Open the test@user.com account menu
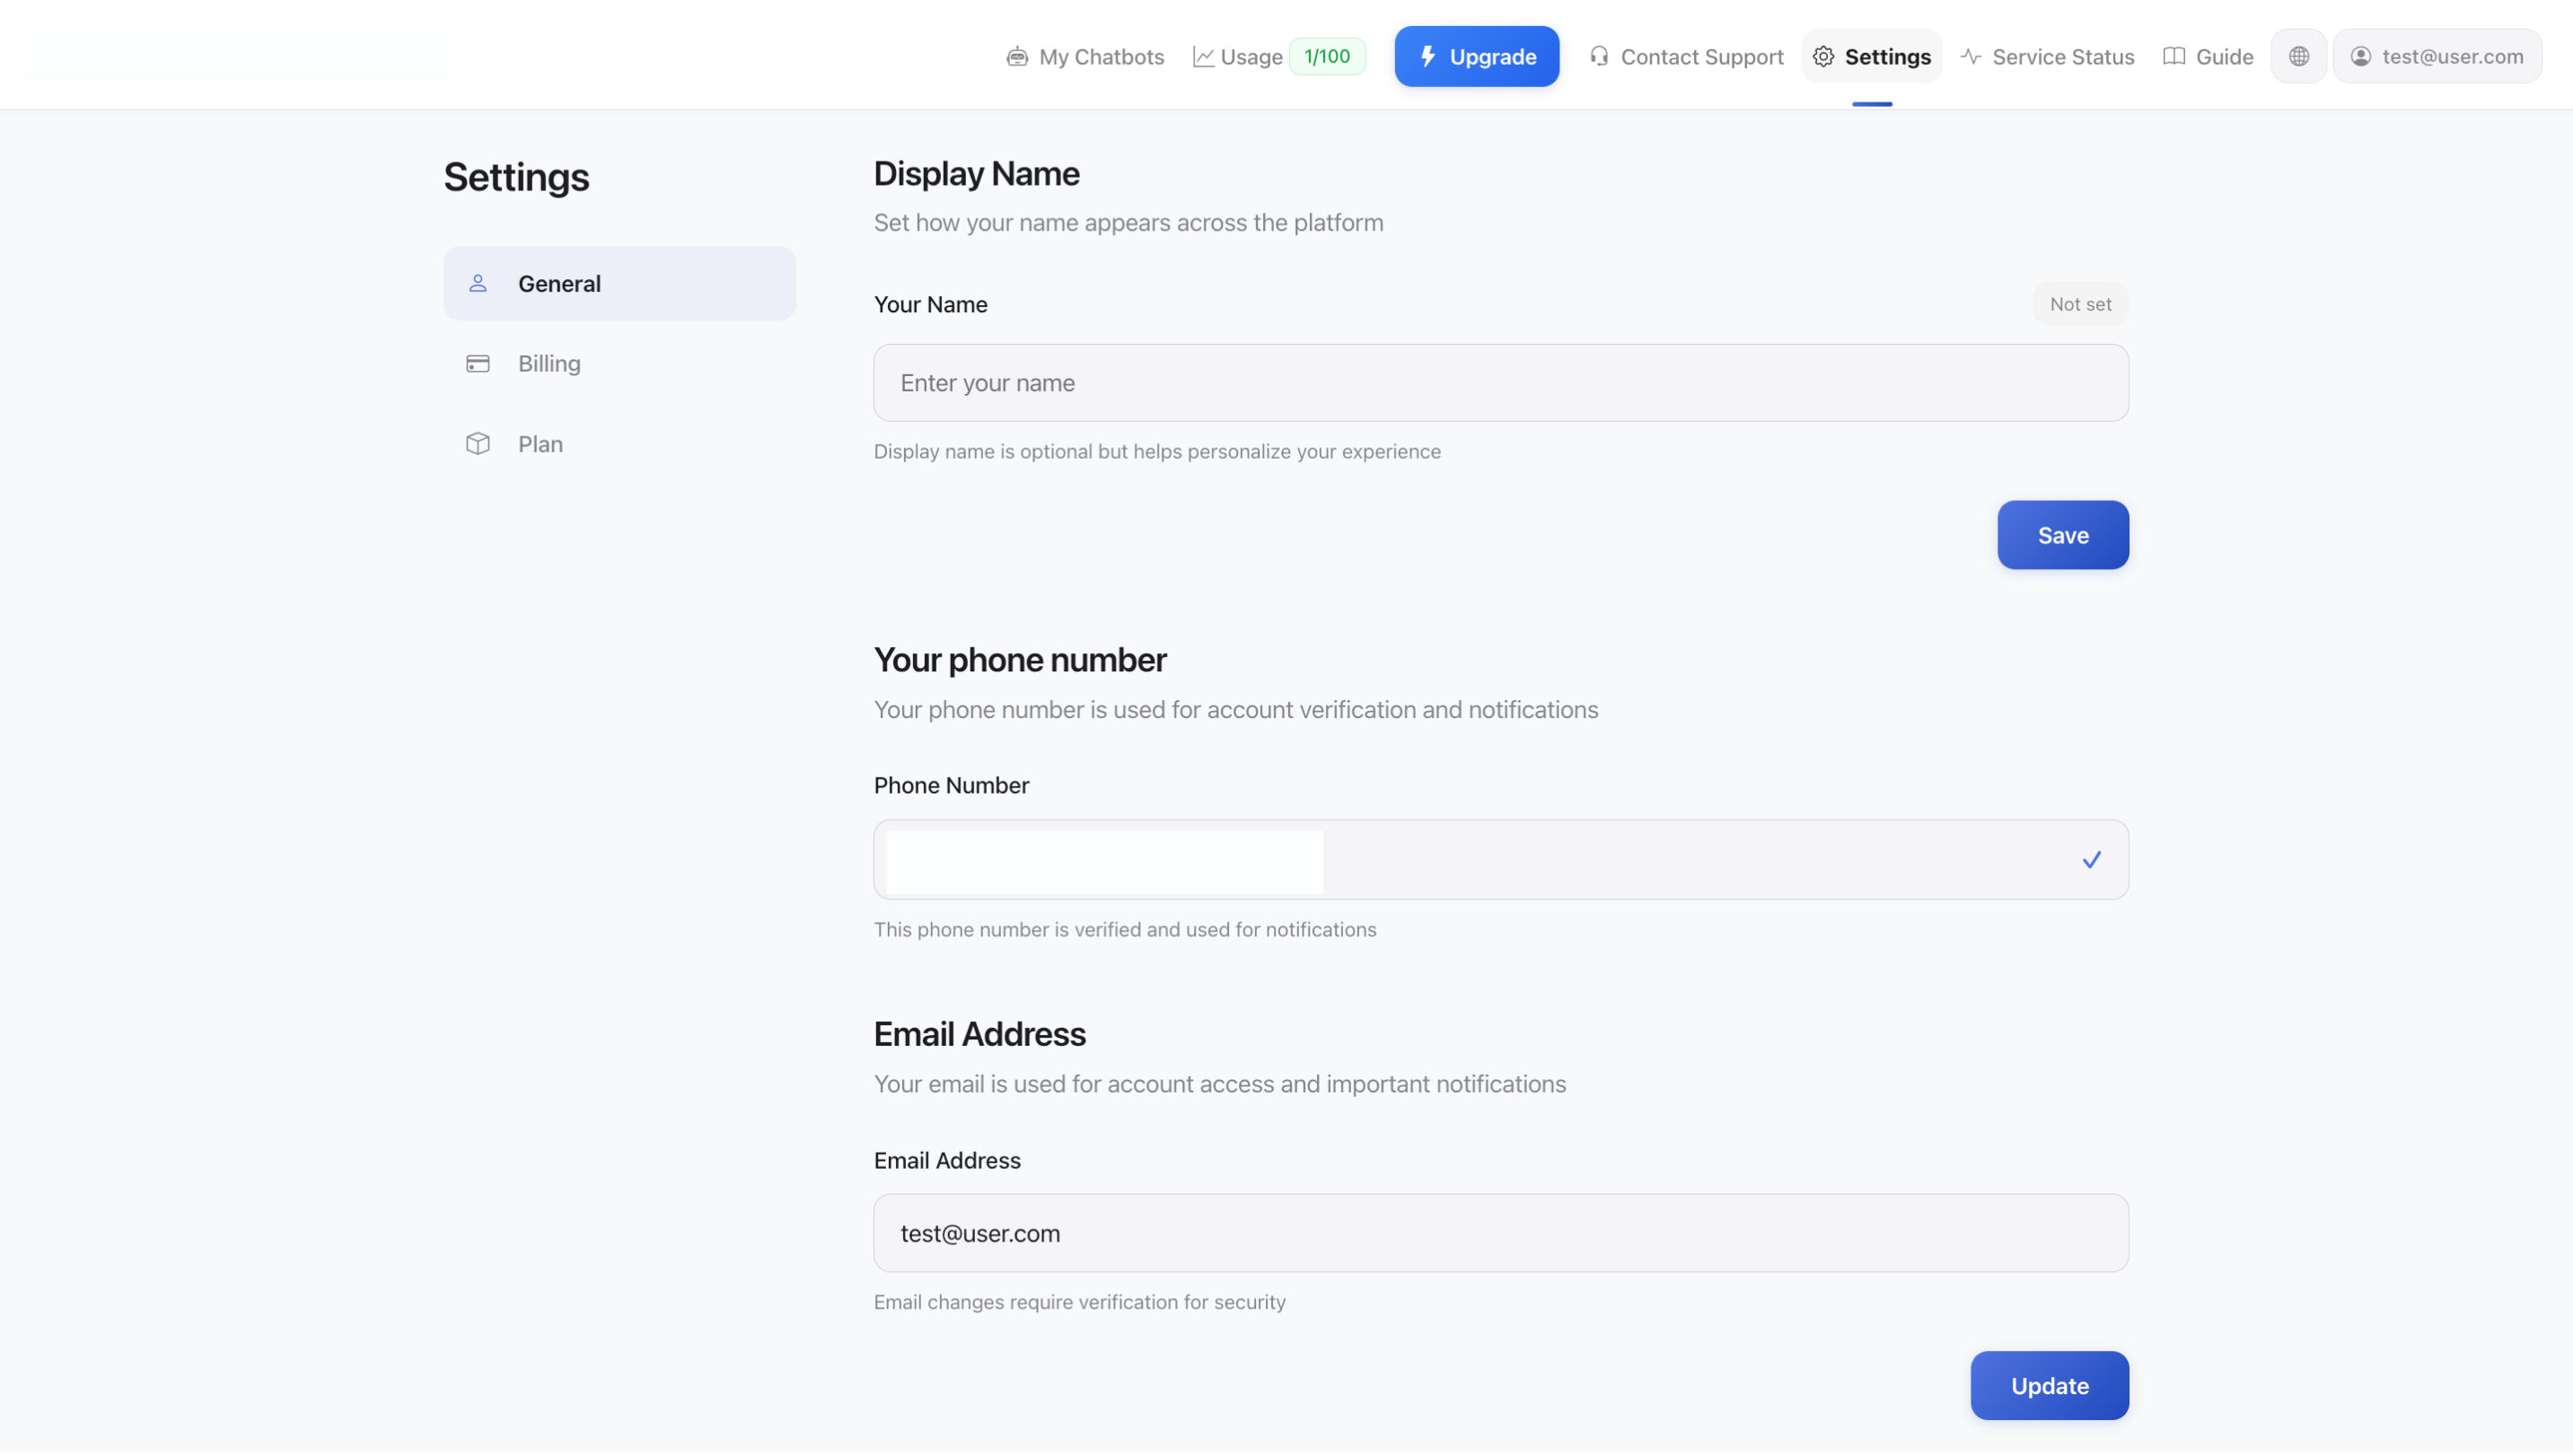Screen dimensions: 2573x1456 click(x=2437, y=56)
